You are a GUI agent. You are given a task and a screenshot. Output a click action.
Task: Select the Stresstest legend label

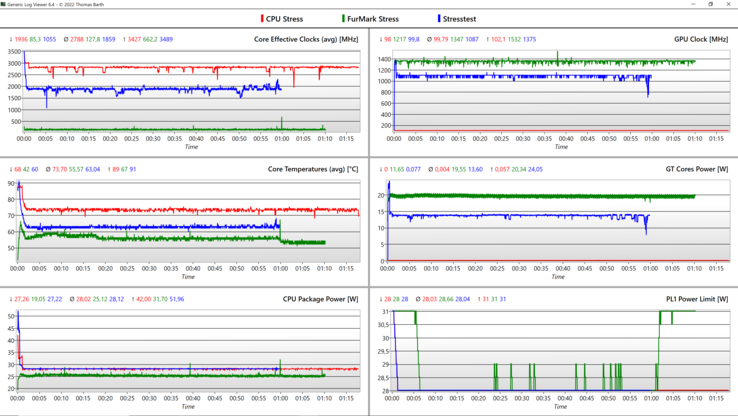coord(460,19)
